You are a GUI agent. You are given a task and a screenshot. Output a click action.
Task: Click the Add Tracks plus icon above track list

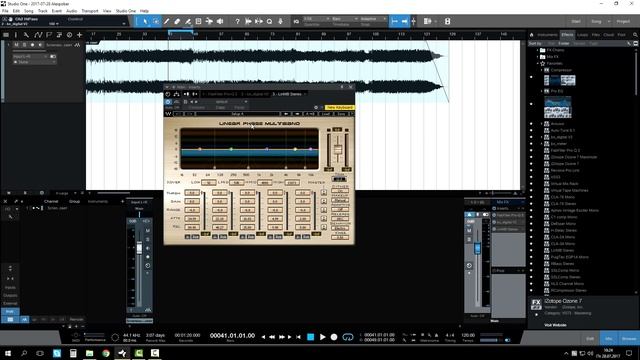[x=80, y=35]
